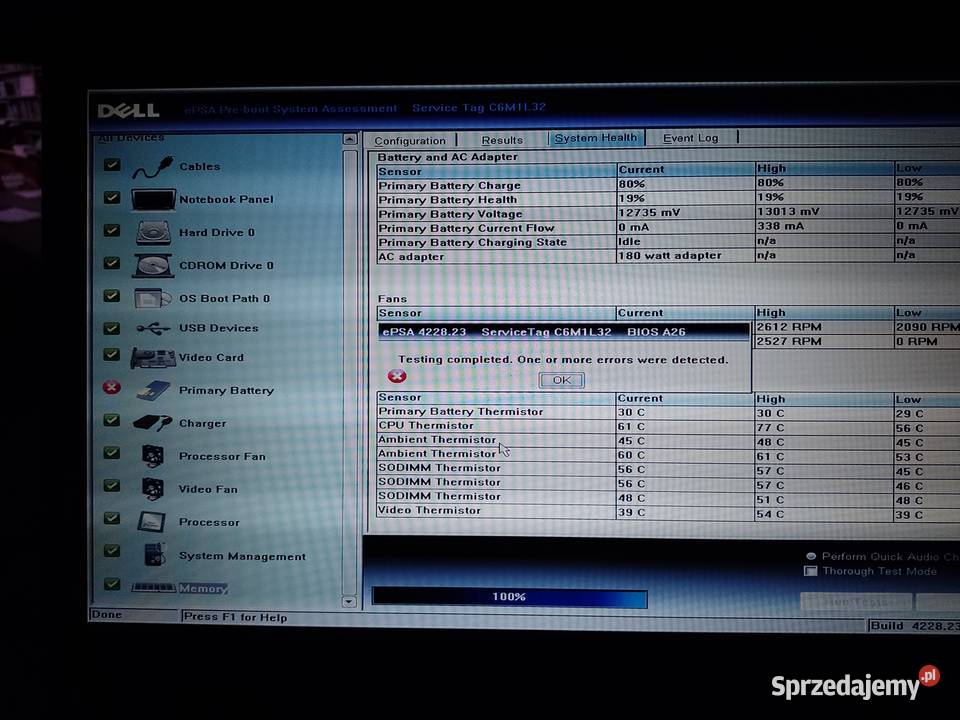
Task: Click the red X status beside Primary Battery
Action: [x=111, y=388]
